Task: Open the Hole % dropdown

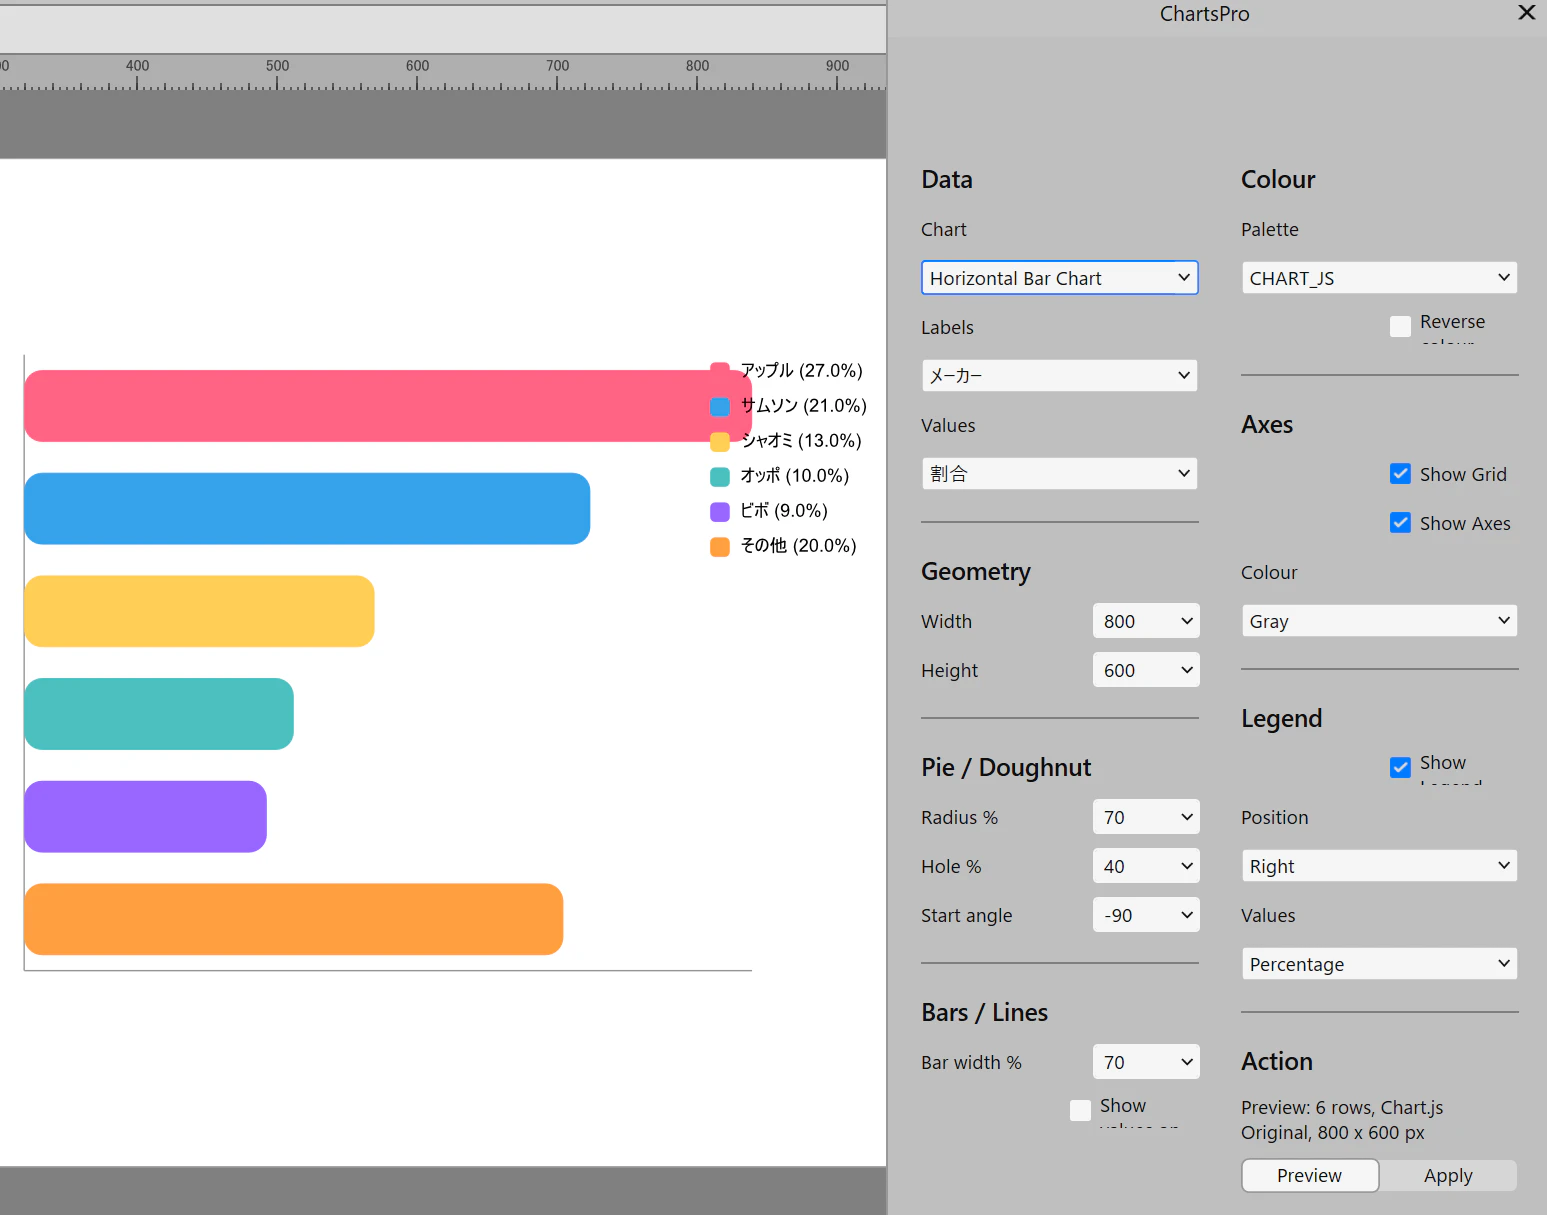Action: [x=1146, y=866]
